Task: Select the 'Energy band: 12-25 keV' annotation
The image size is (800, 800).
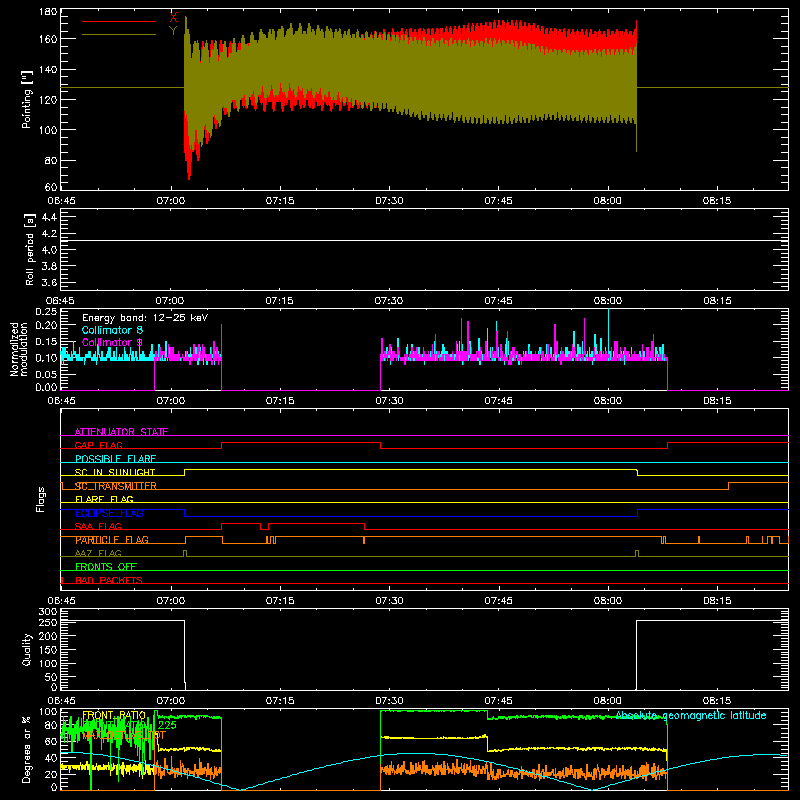Action: coord(145,318)
